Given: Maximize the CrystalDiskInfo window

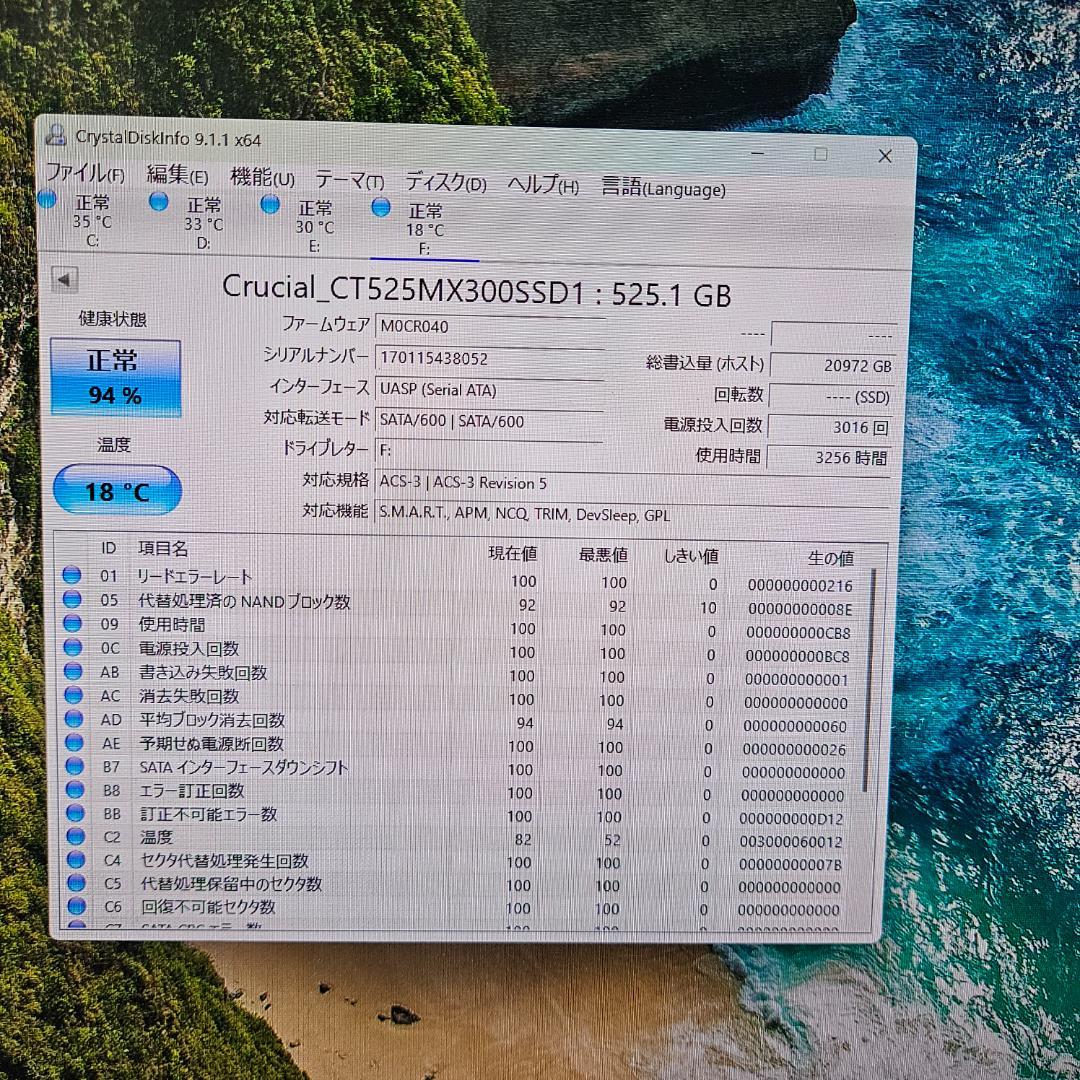Looking at the screenshot, I should click(820, 154).
